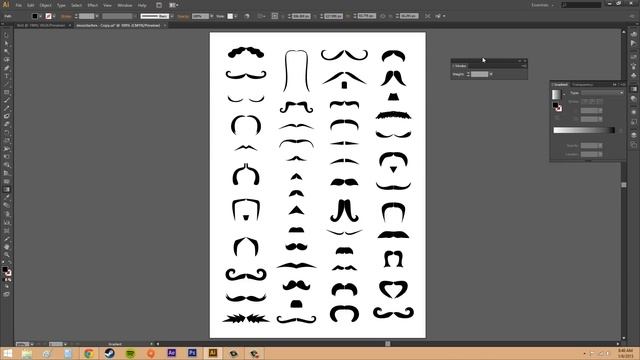Screen dimensions: 640x360
Task: Open the brush definition dropdown
Action: 172,16
